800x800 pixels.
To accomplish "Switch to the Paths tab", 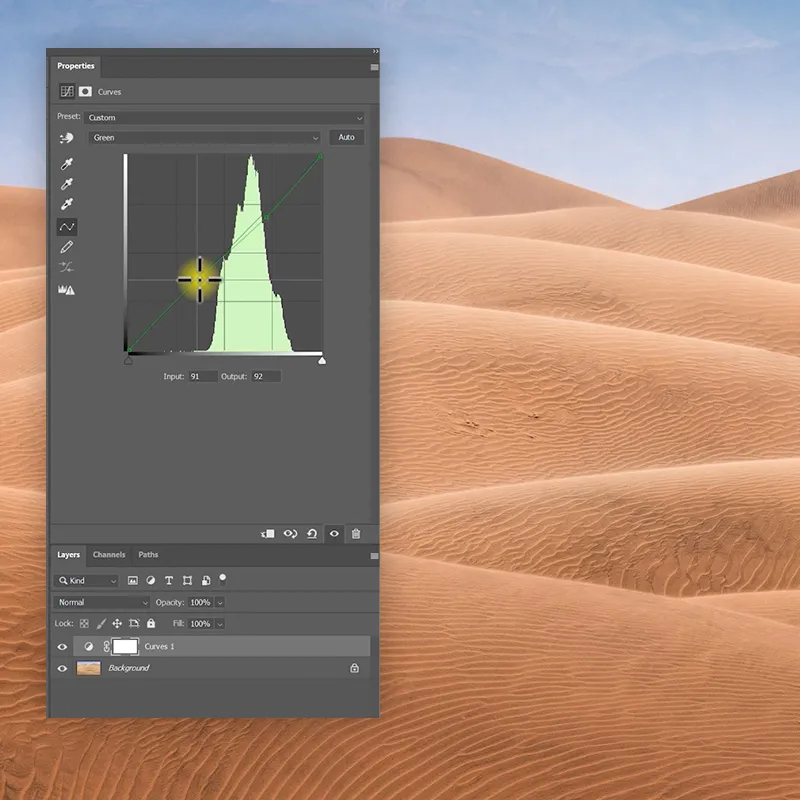I will [x=148, y=555].
